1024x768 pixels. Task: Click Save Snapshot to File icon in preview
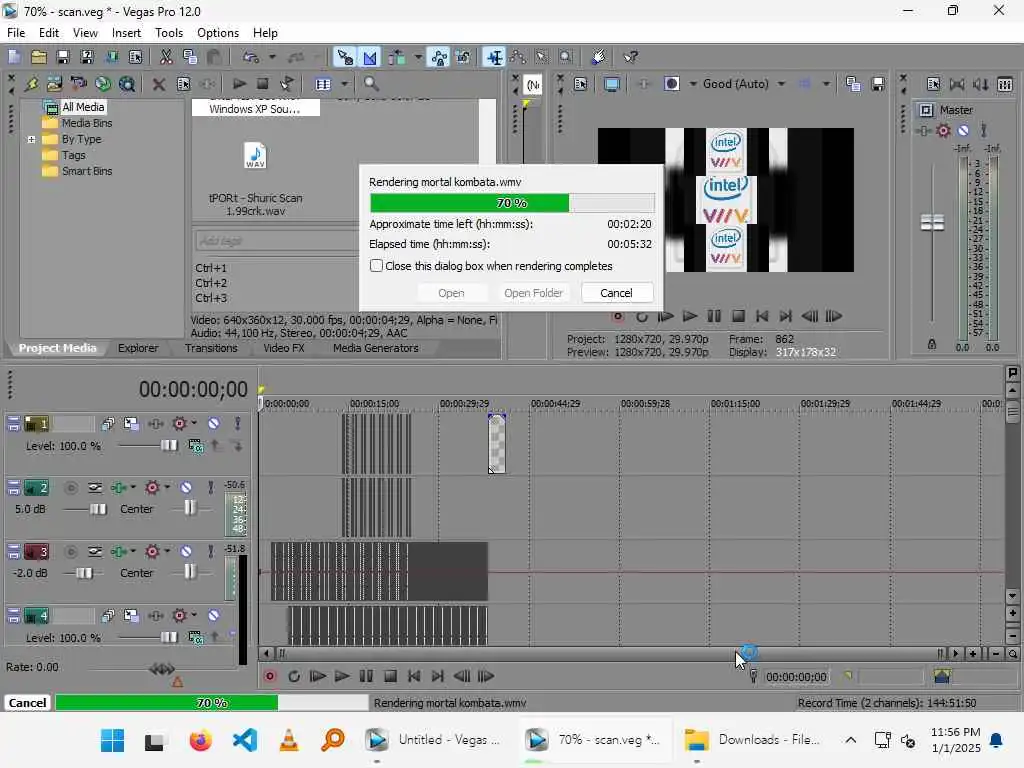point(878,84)
